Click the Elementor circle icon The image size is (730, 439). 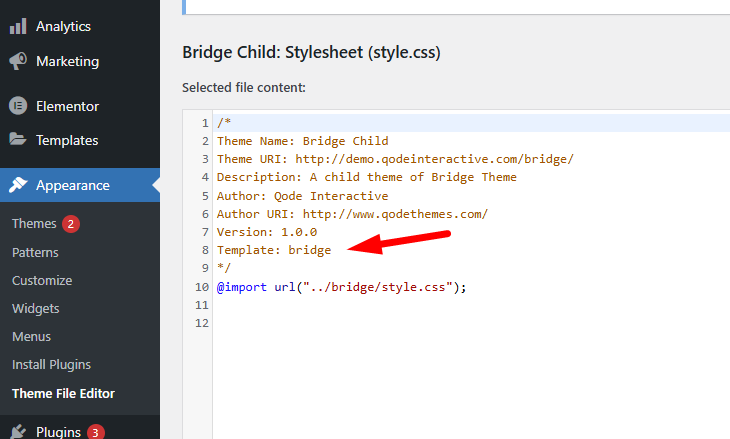[18, 106]
